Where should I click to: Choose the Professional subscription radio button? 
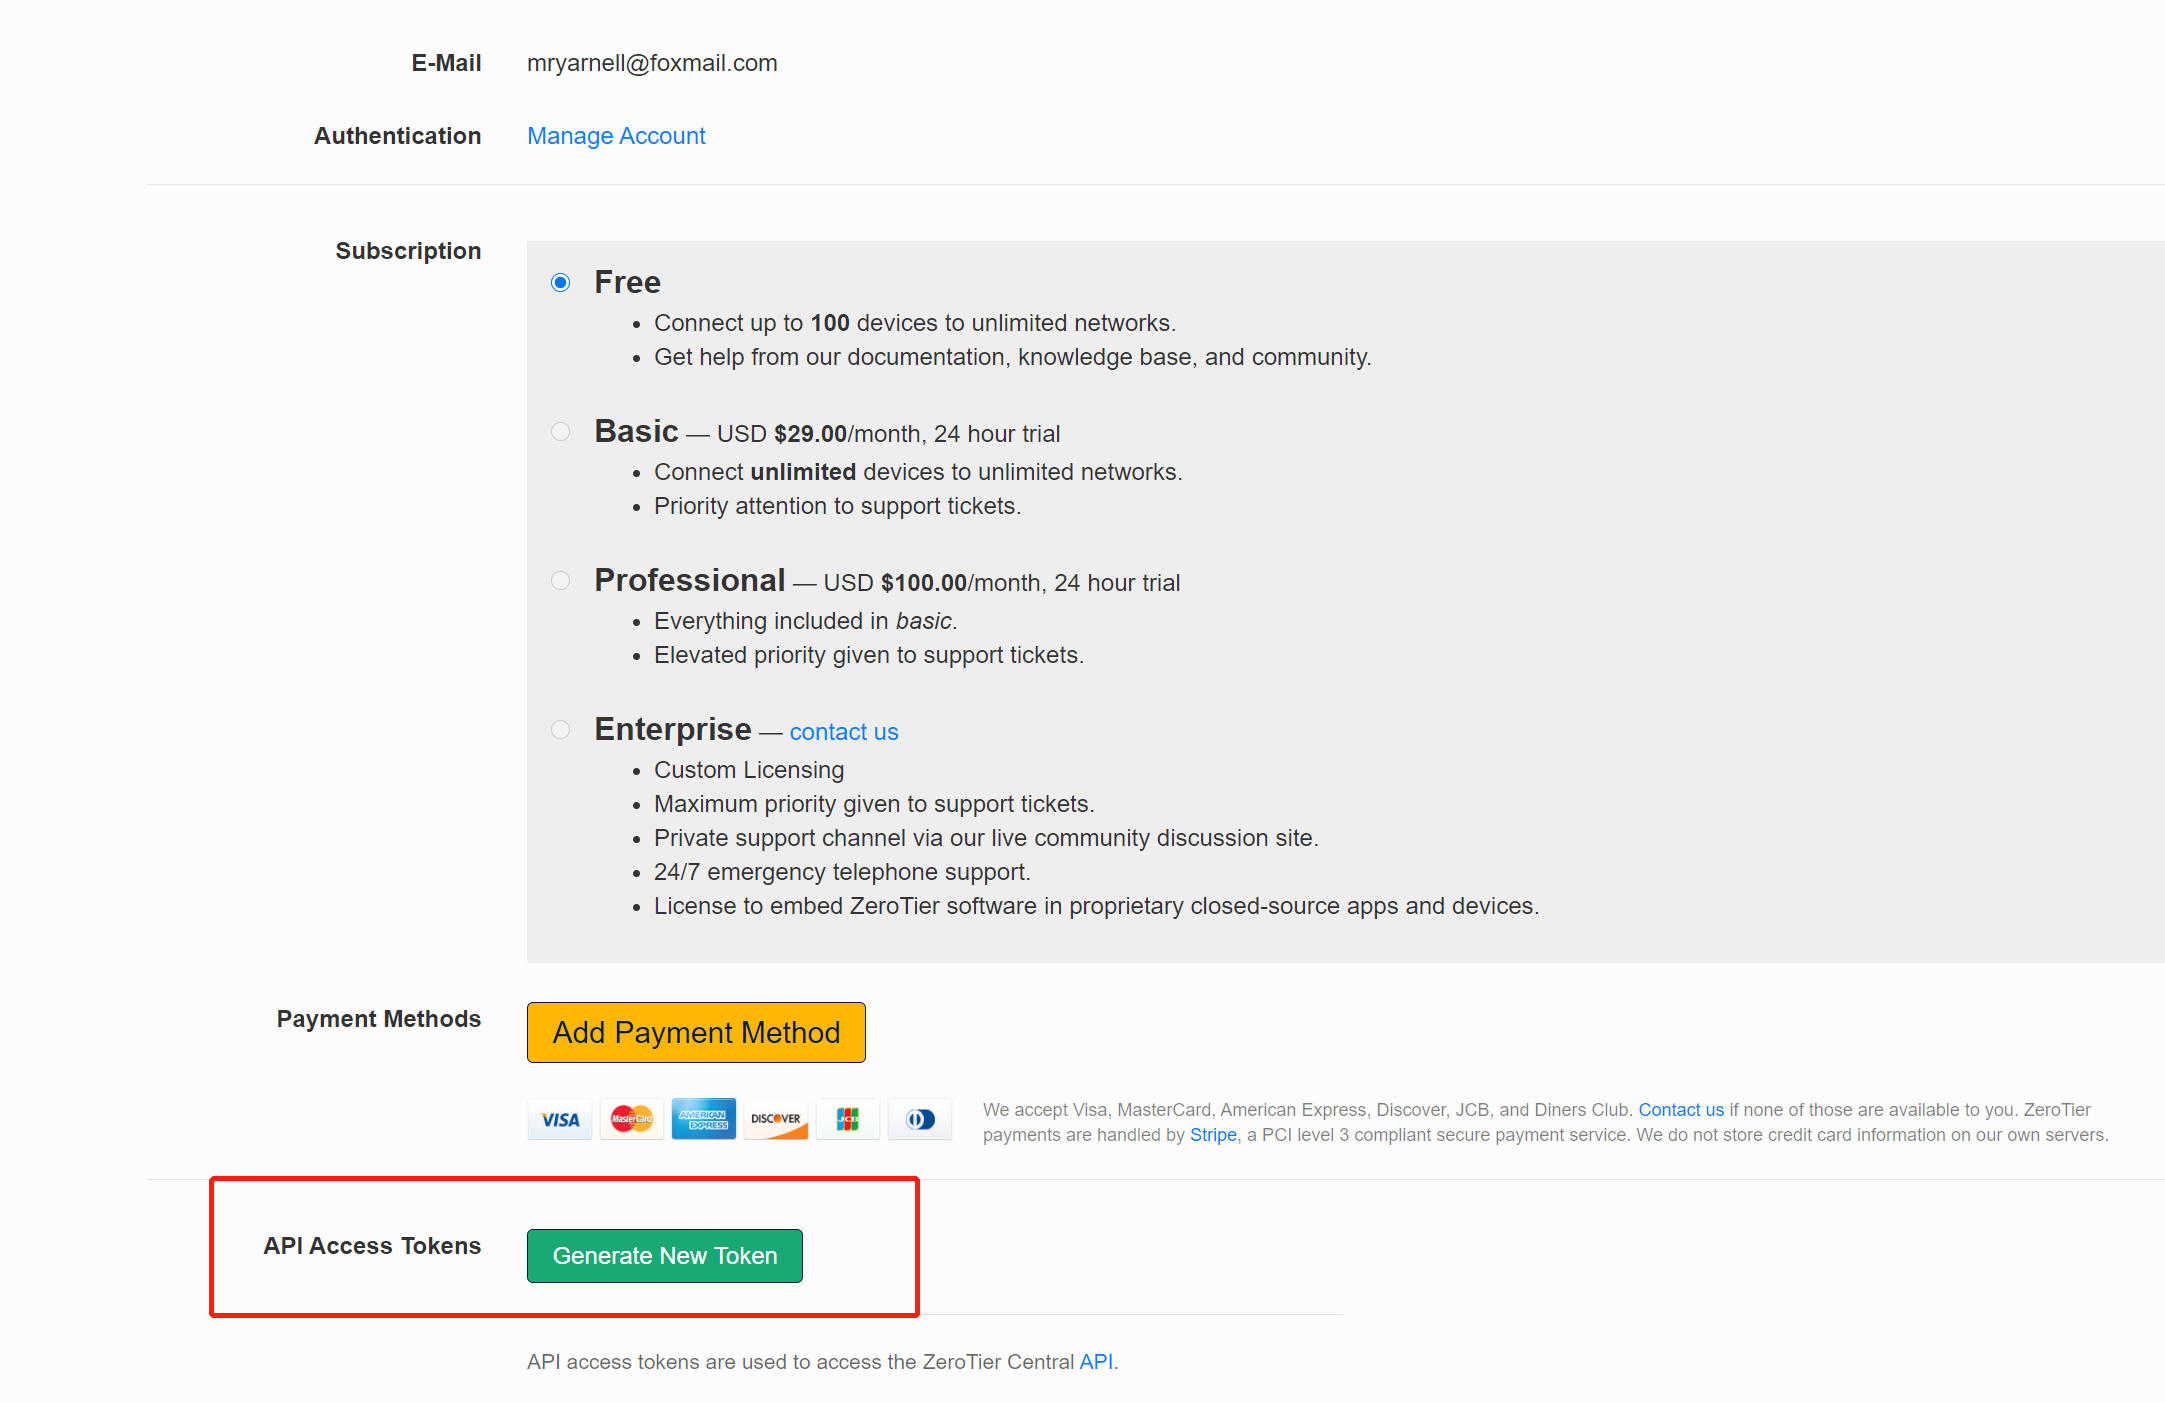coord(561,581)
